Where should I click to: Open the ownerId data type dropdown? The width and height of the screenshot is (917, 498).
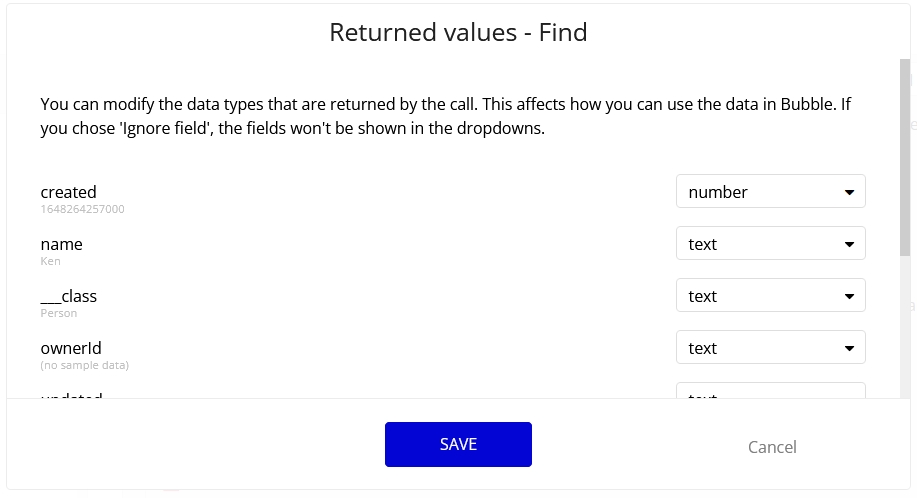(x=770, y=348)
